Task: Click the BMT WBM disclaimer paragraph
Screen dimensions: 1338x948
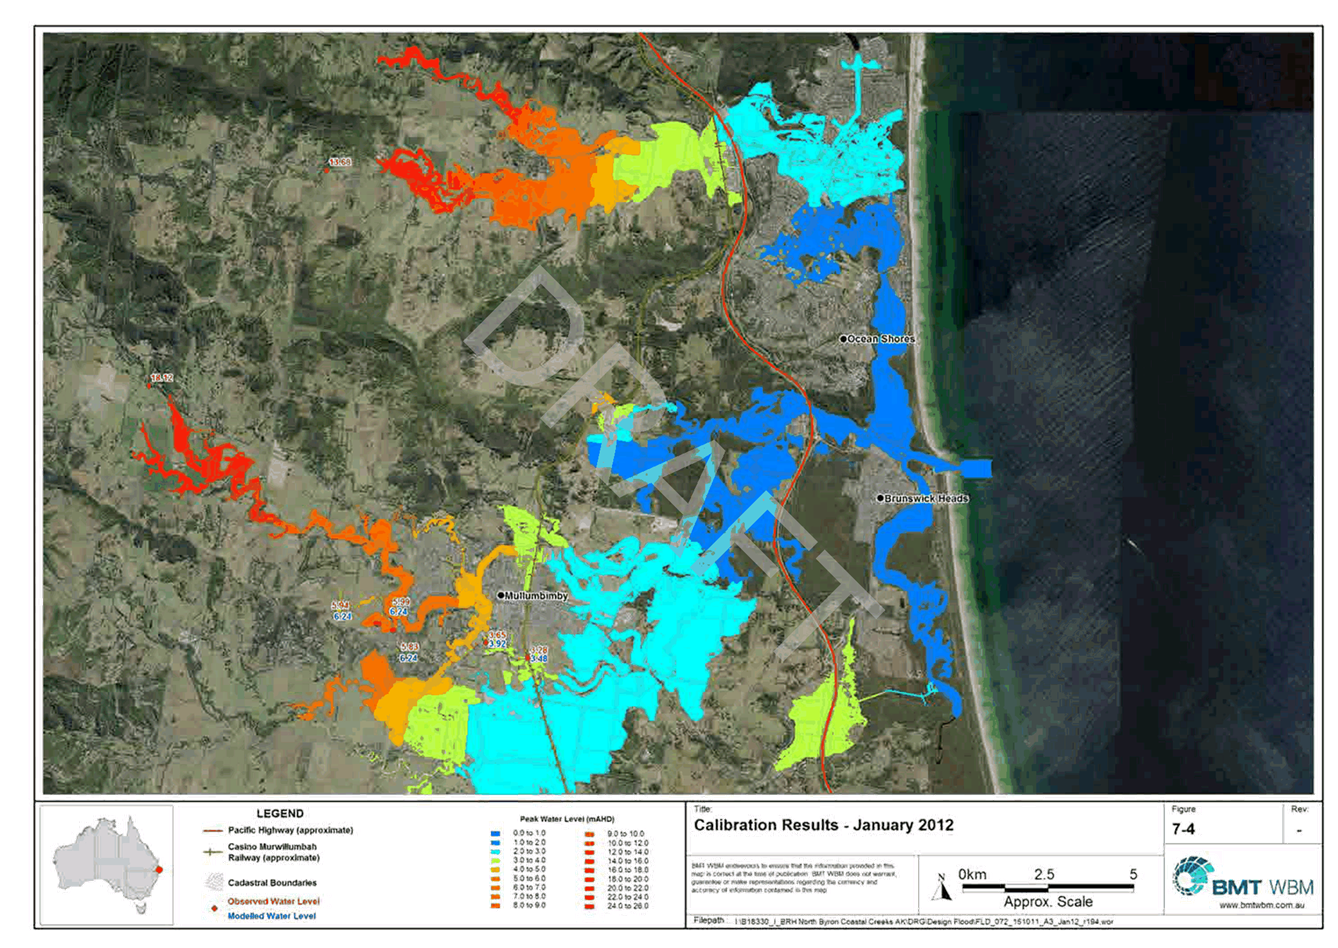Action: point(795,878)
